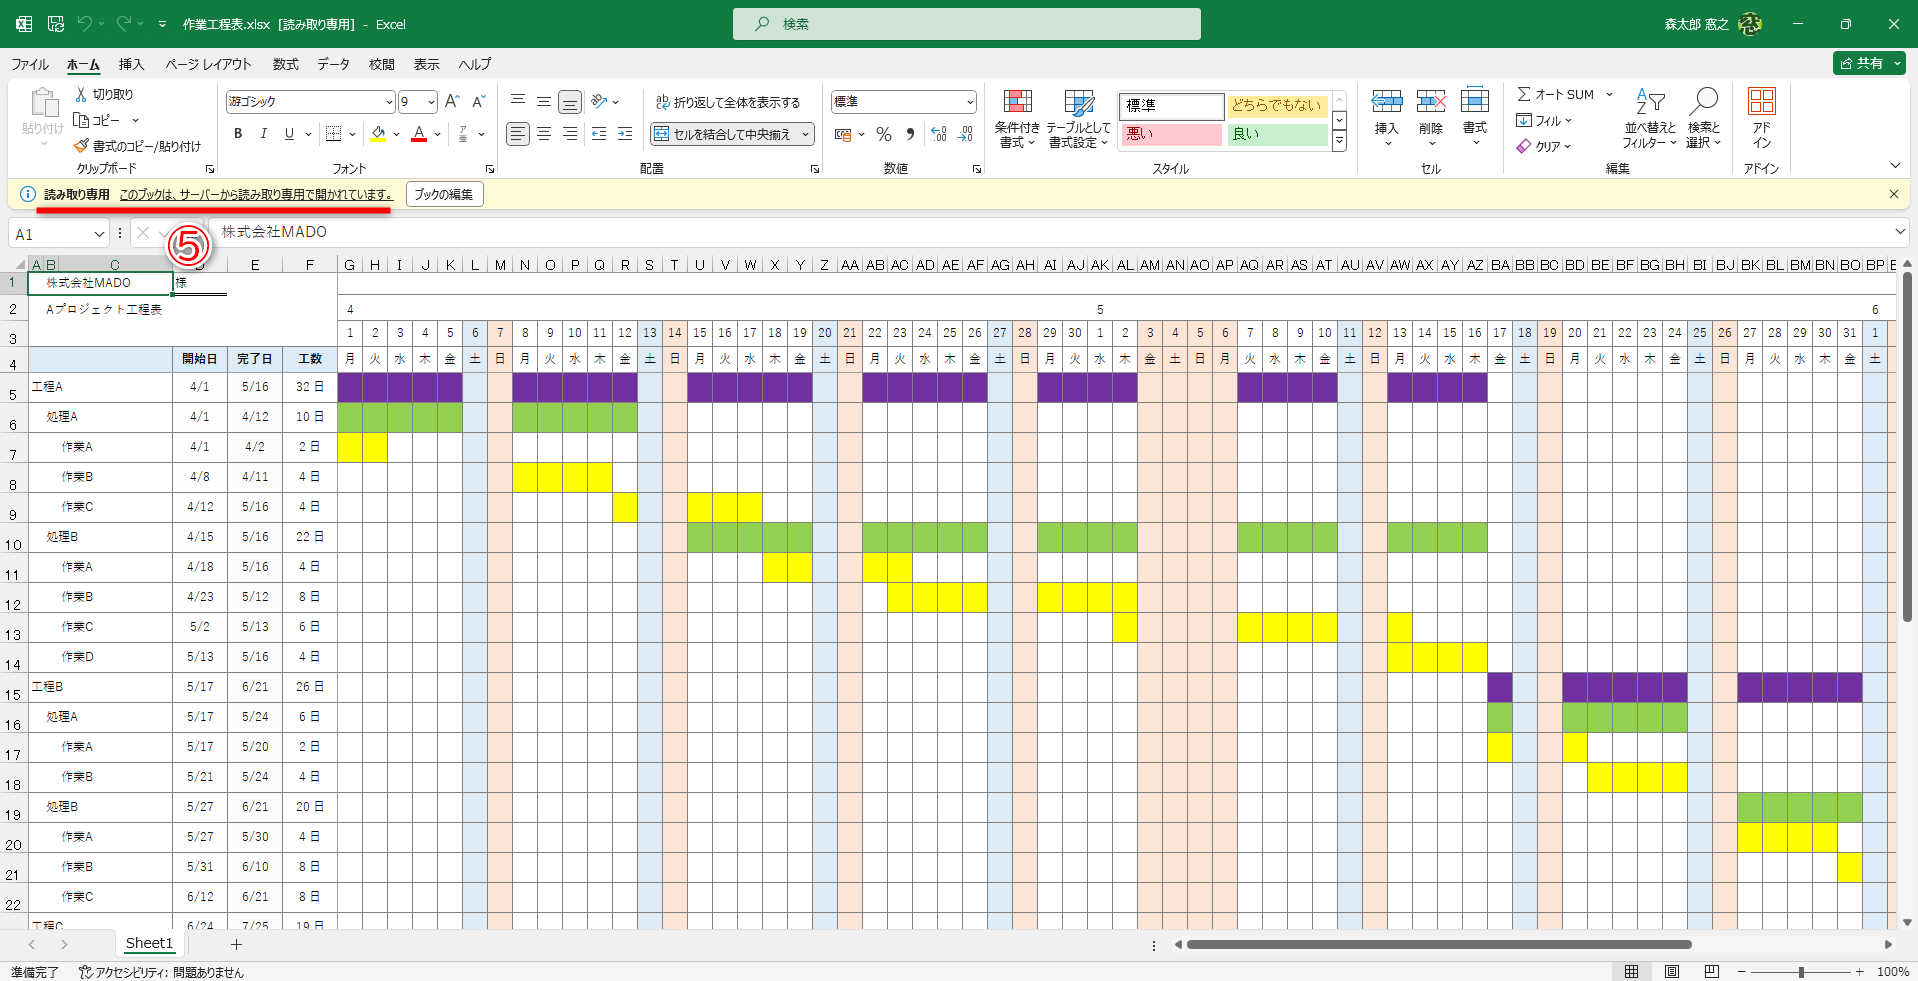Expand the formula bar
This screenshot has width=1918, height=981.
tap(1899, 232)
